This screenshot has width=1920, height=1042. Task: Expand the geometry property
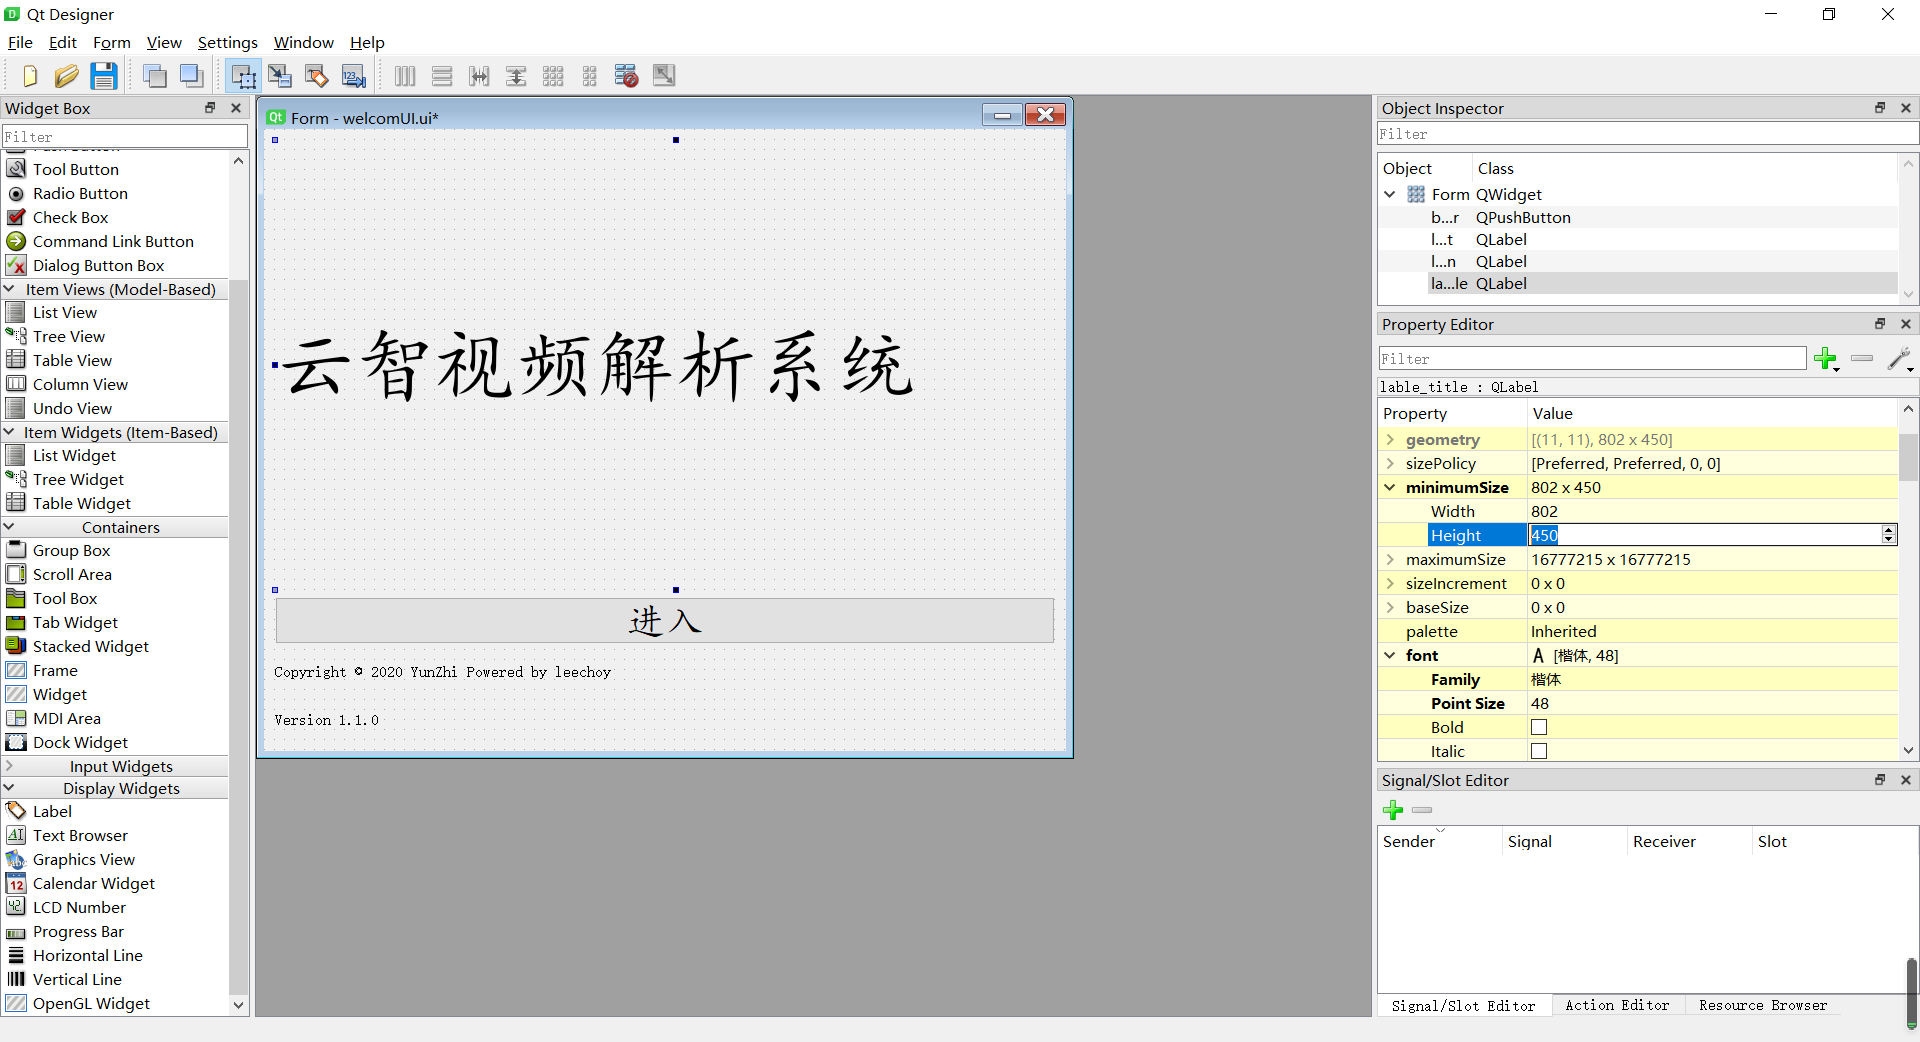click(x=1391, y=440)
